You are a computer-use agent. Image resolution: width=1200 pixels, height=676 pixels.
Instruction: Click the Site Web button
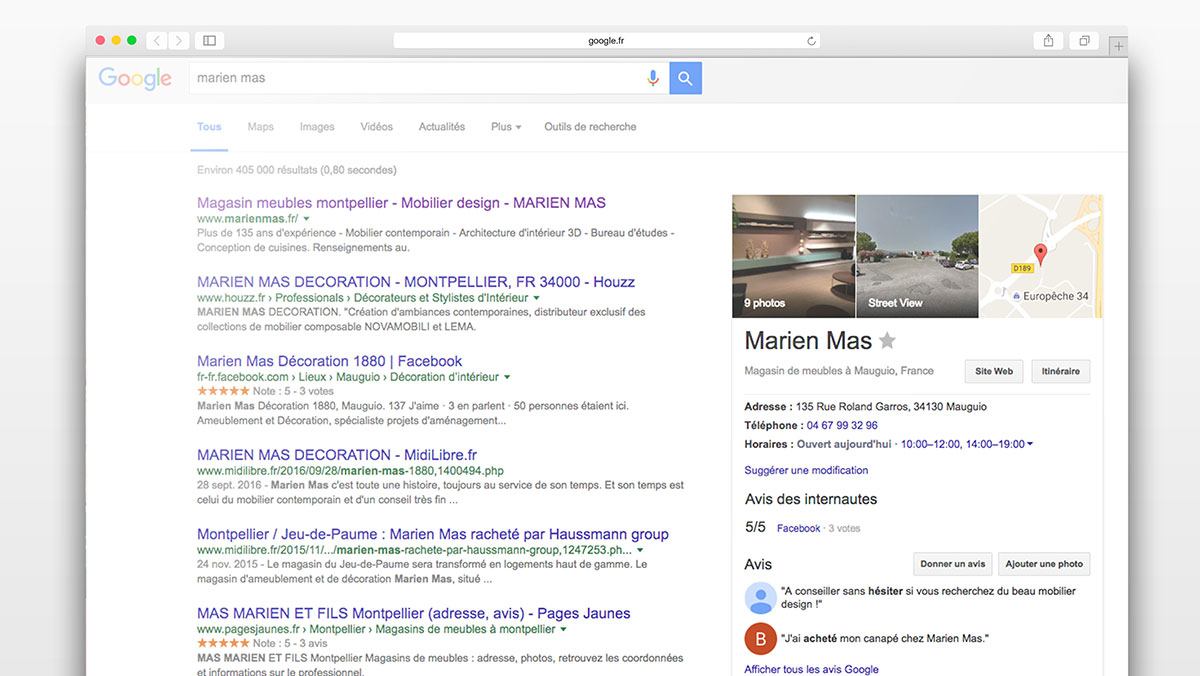click(994, 371)
